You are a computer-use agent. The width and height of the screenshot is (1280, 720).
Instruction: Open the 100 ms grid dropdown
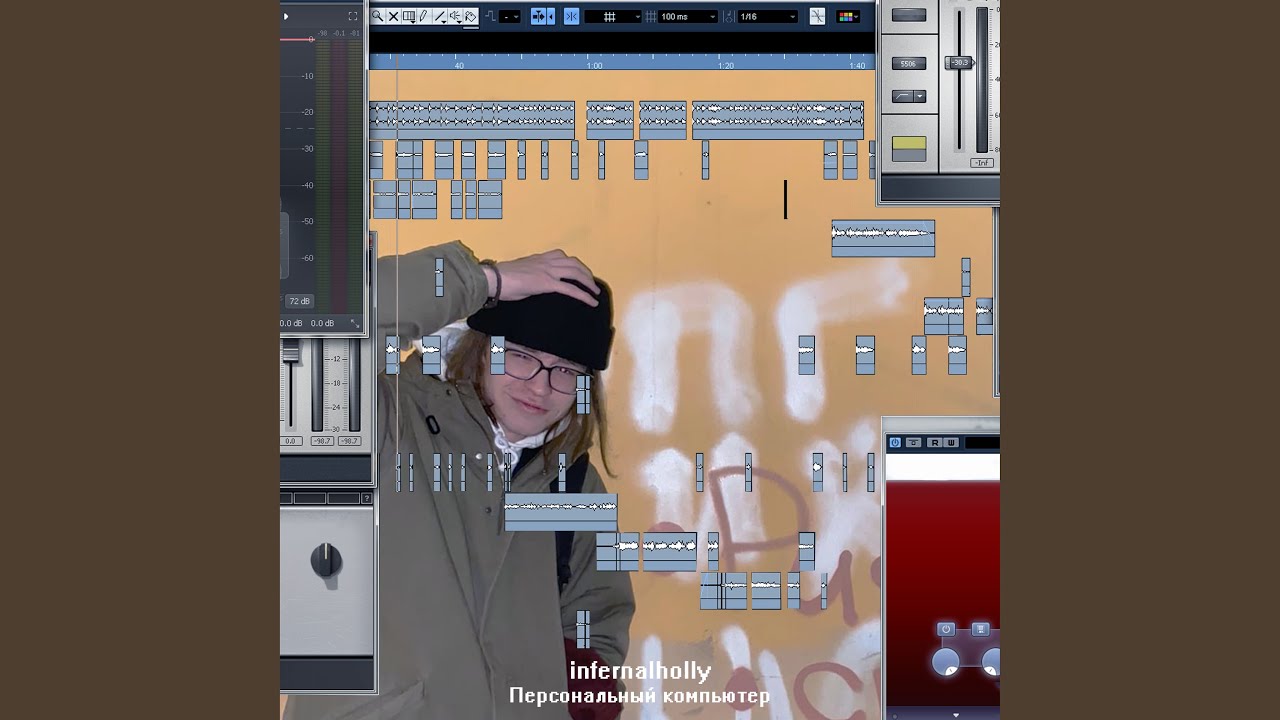coord(688,16)
